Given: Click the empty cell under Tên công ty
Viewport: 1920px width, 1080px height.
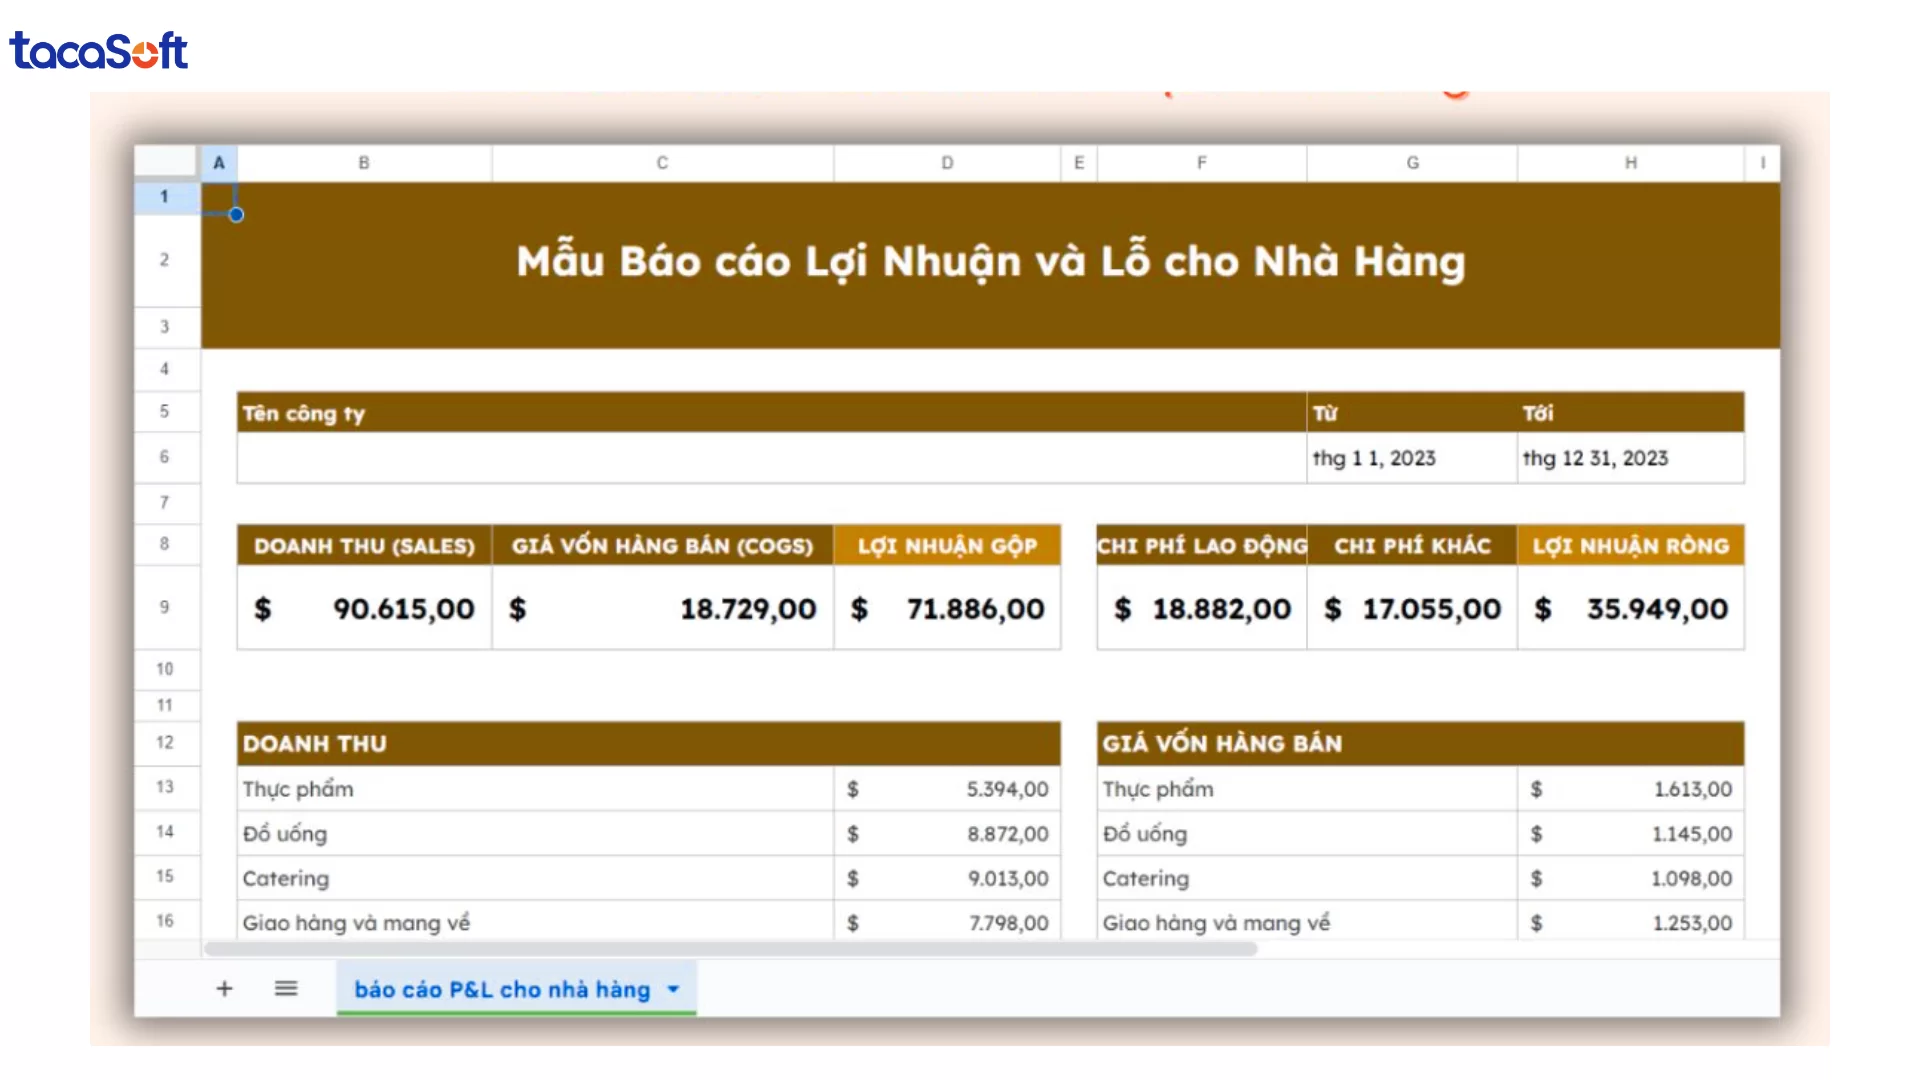Looking at the screenshot, I should coord(770,458).
